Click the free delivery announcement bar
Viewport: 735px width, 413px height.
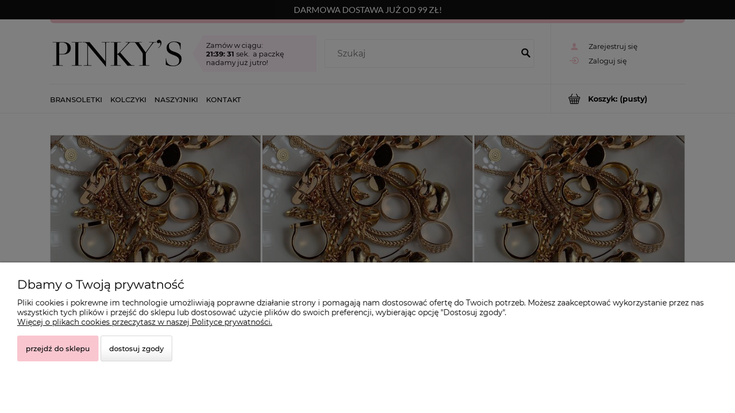click(x=367, y=10)
